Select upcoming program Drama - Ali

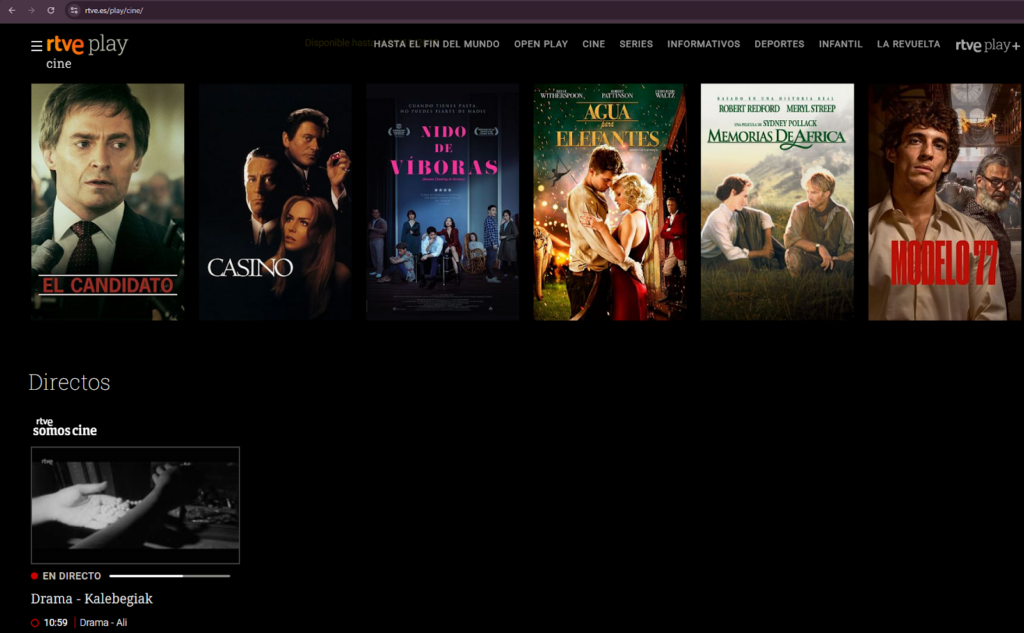(x=103, y=623)
